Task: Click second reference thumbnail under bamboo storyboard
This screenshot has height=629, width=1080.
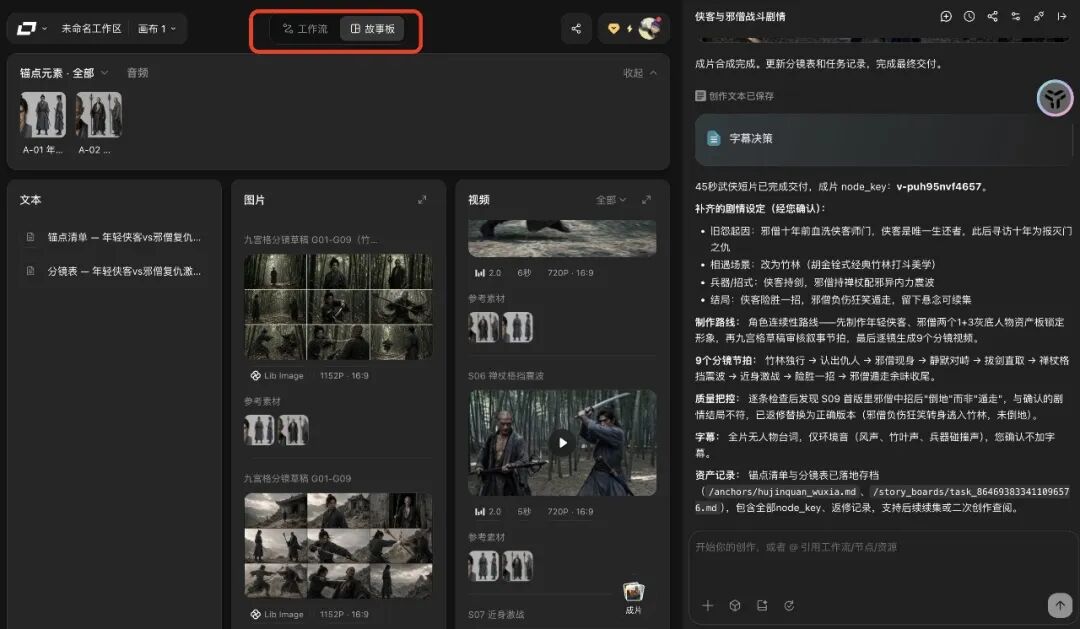Action: click(x=293, y=430)
